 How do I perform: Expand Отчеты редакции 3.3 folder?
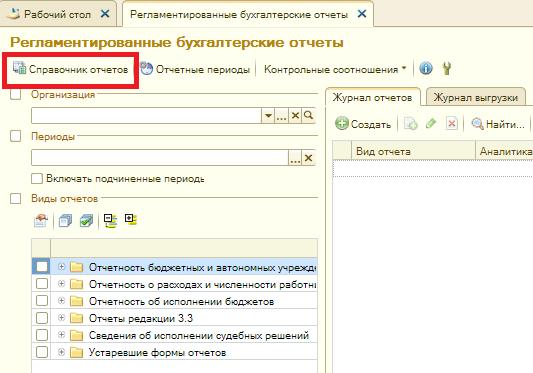pos(61,318)
